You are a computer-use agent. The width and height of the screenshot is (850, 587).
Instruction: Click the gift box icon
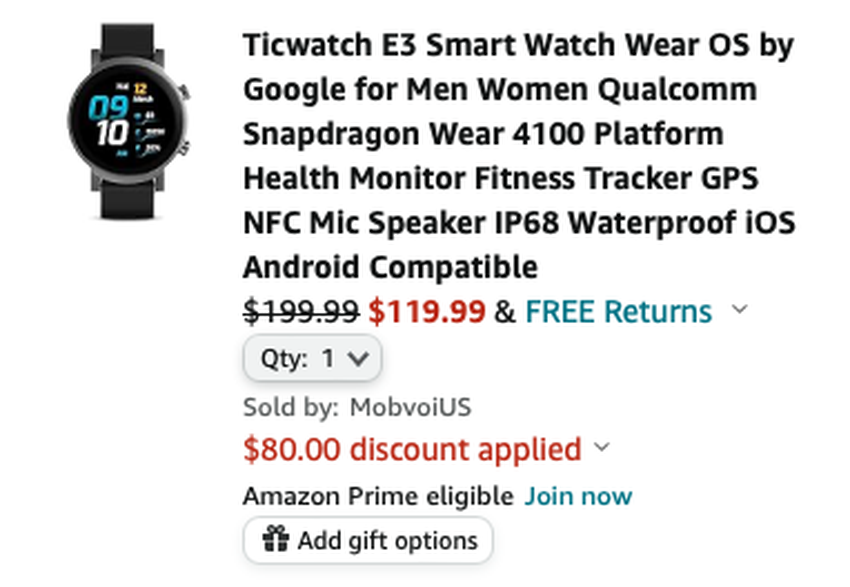point(275,539)
